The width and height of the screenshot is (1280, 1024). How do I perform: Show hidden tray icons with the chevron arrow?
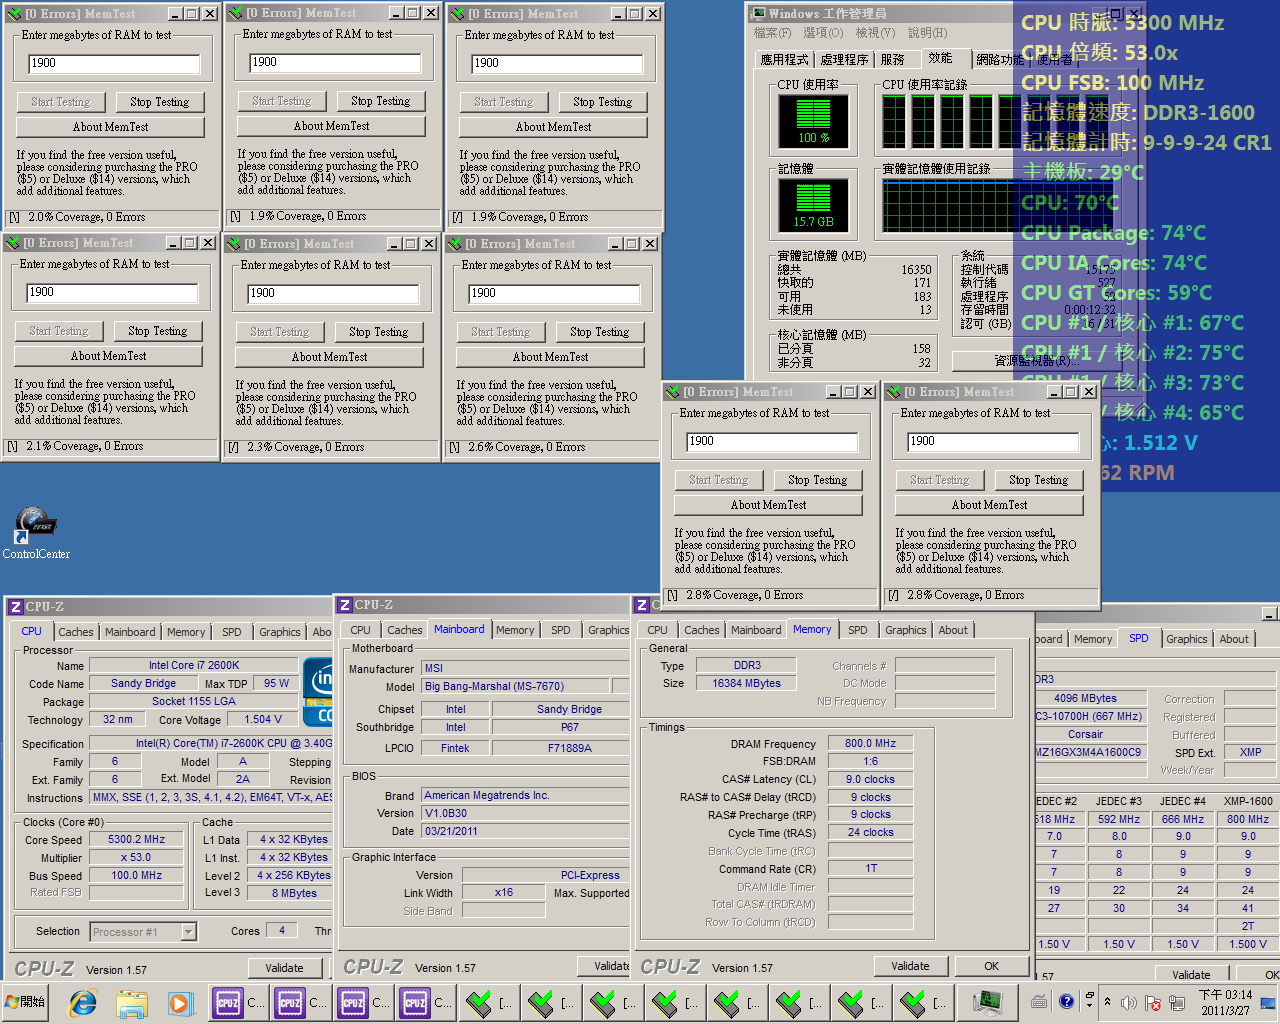[x=1107, y=1001]
